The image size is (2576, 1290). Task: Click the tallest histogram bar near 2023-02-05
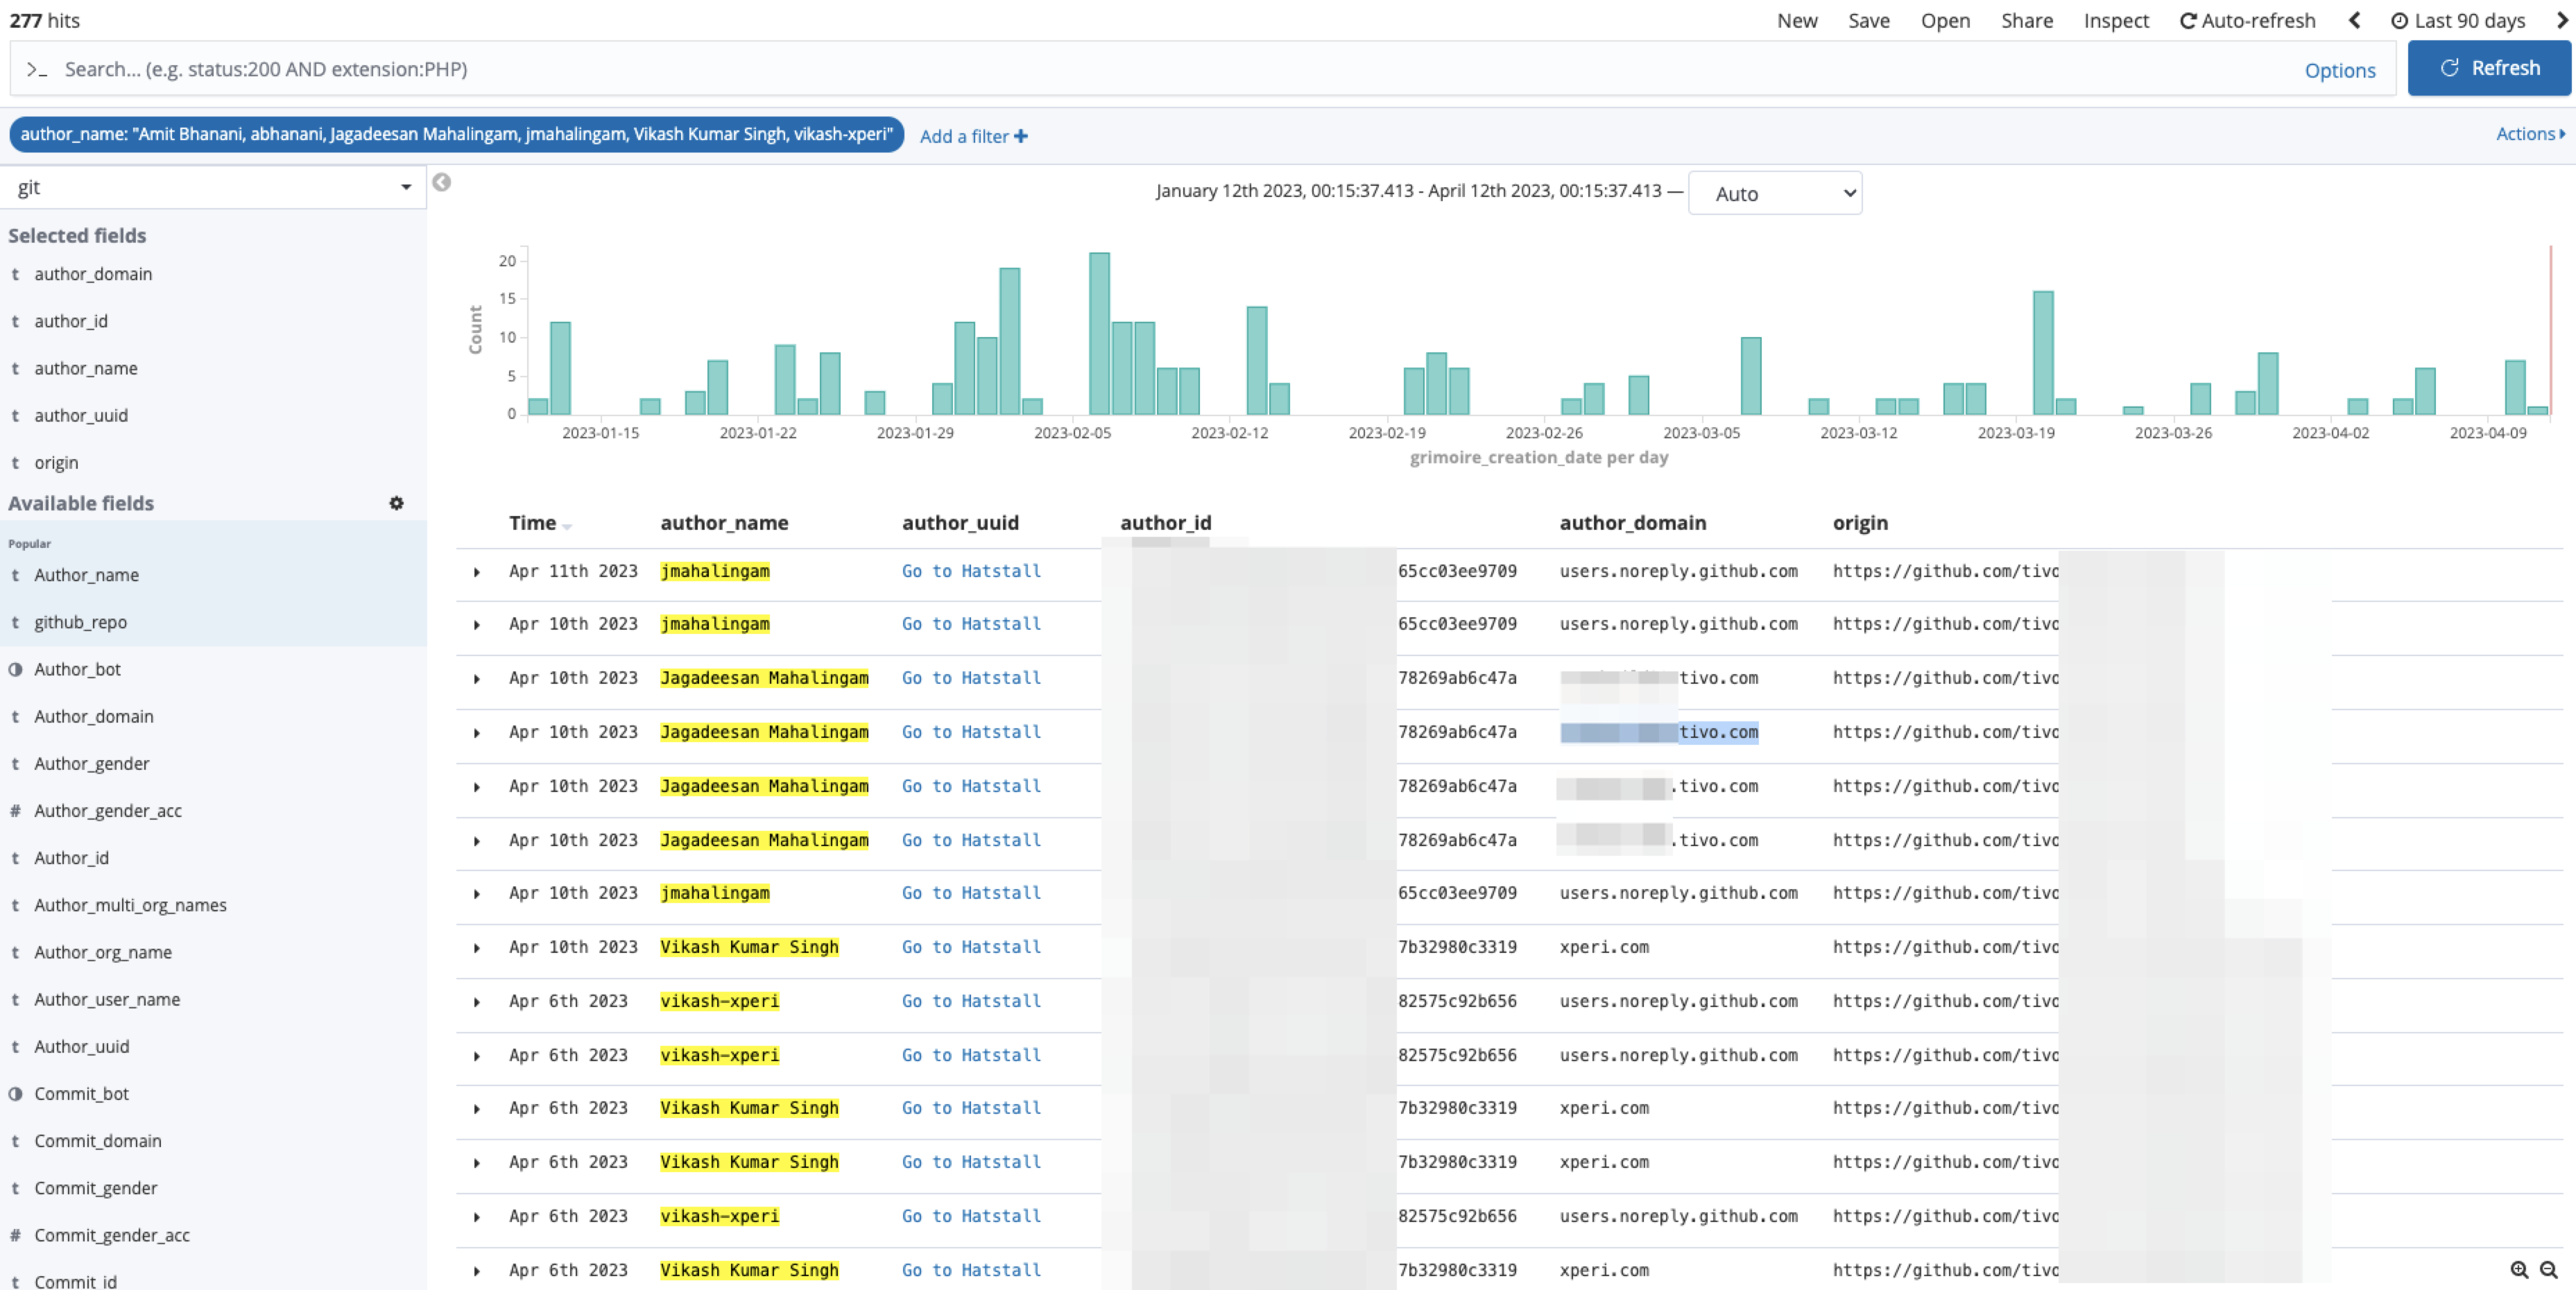coord(1099,333)
